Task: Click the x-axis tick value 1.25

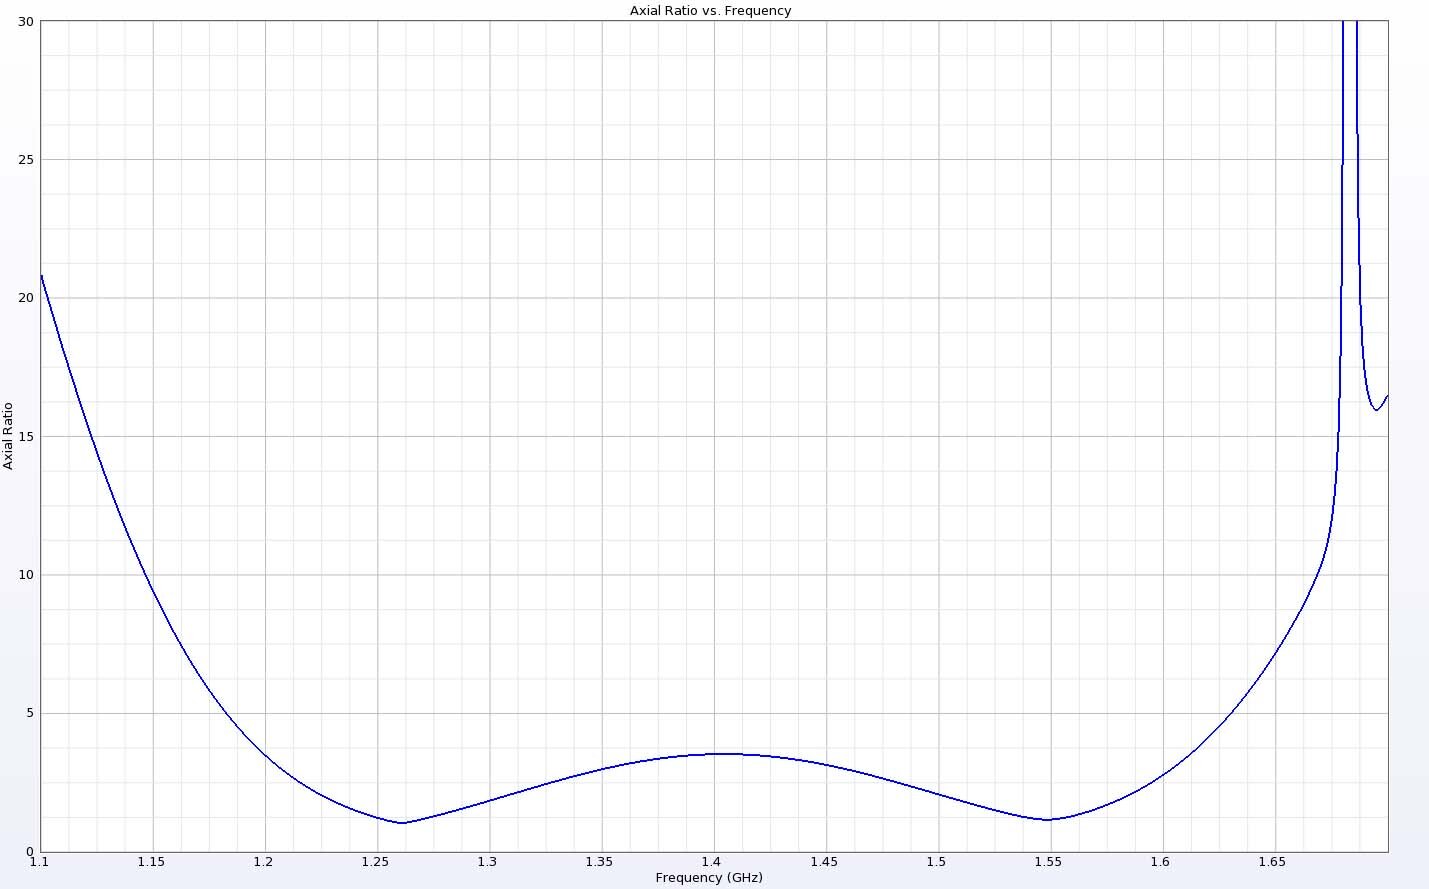Action: [375, 862]
